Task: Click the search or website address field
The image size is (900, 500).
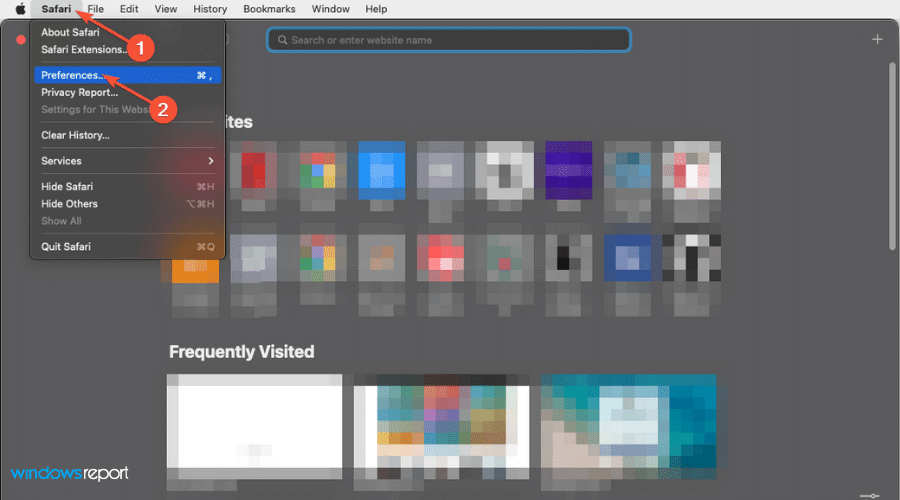Action: pyautogui.click(x=449, y=40)
